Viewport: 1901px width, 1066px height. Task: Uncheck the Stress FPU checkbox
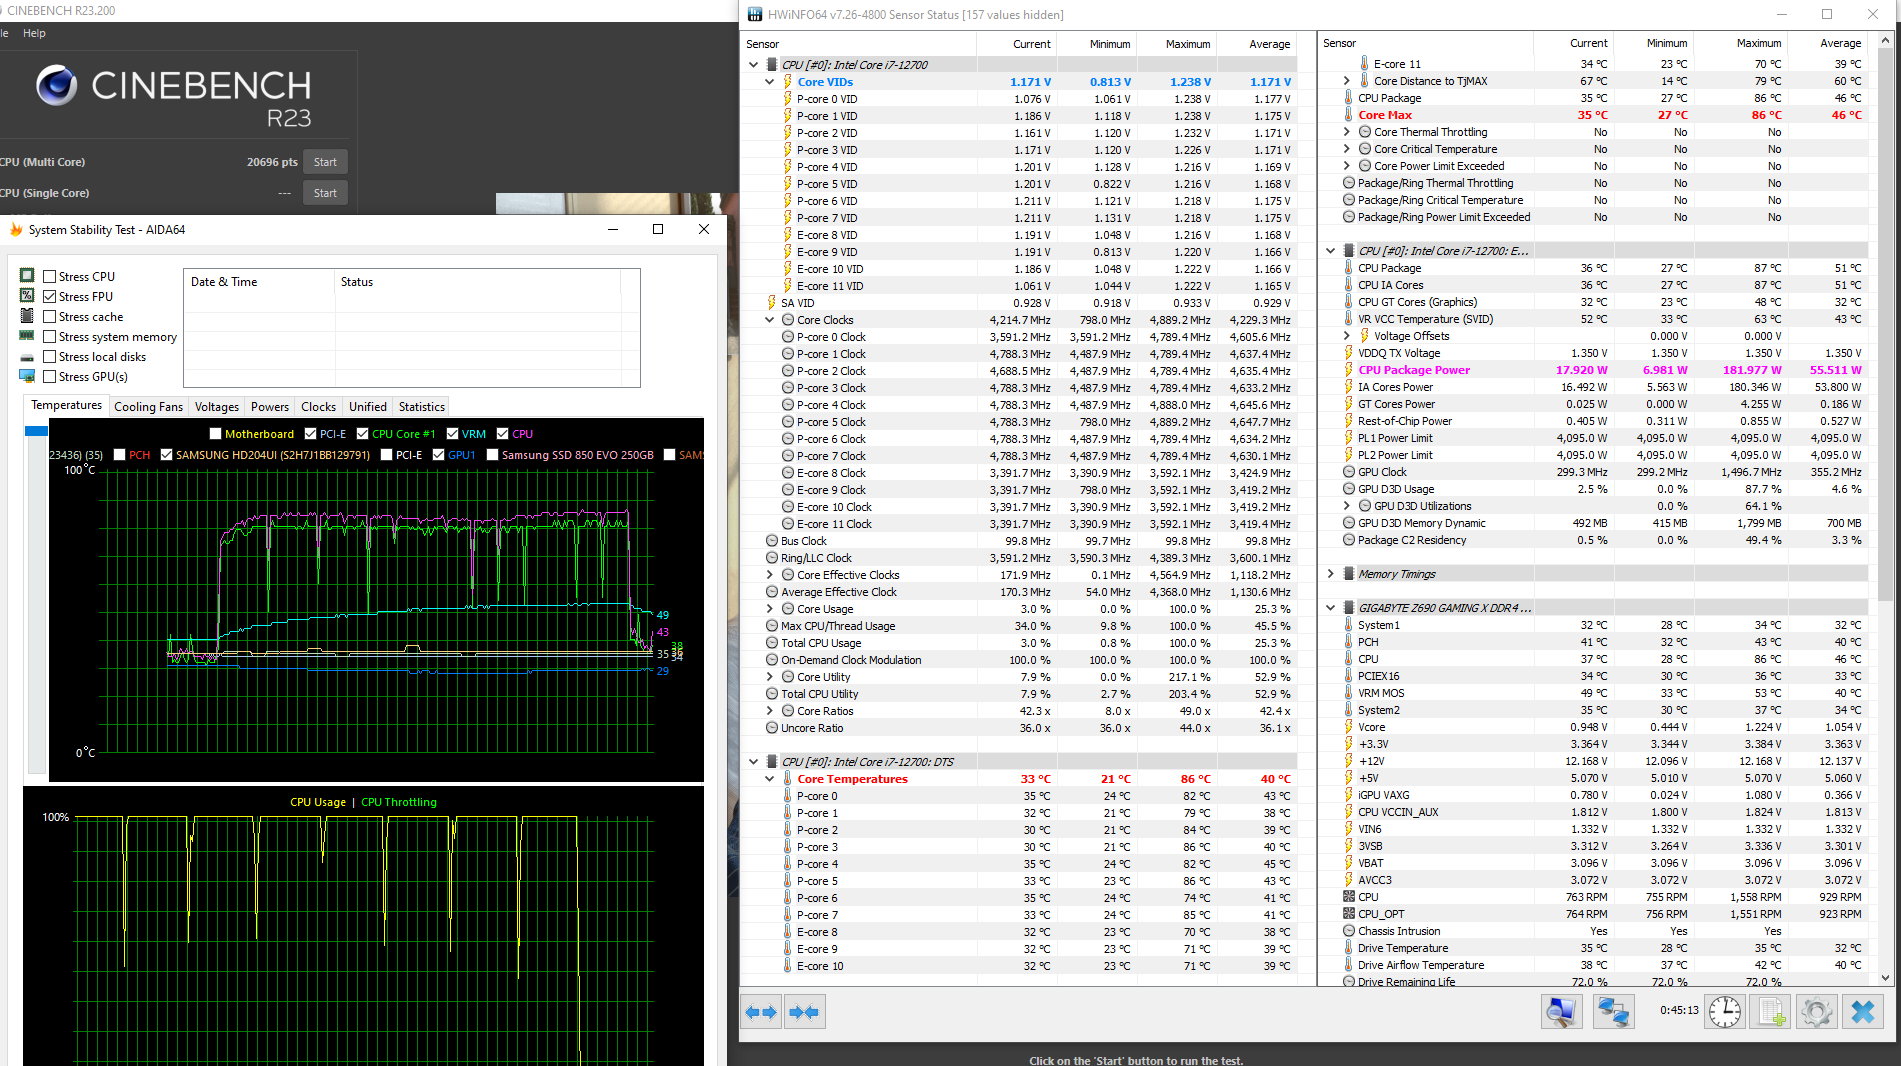point(50,297)
